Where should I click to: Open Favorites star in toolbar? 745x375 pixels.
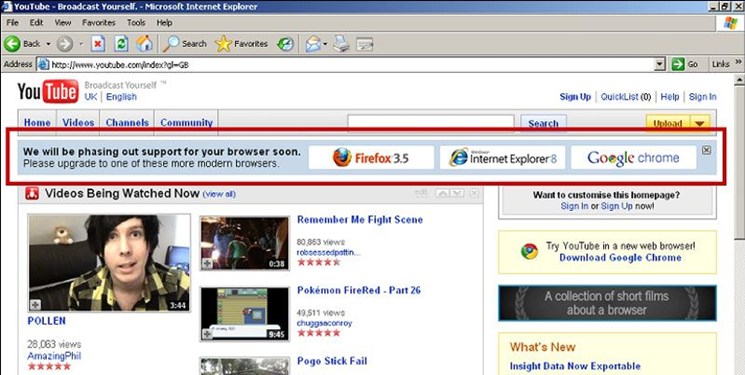coord(241,44)
